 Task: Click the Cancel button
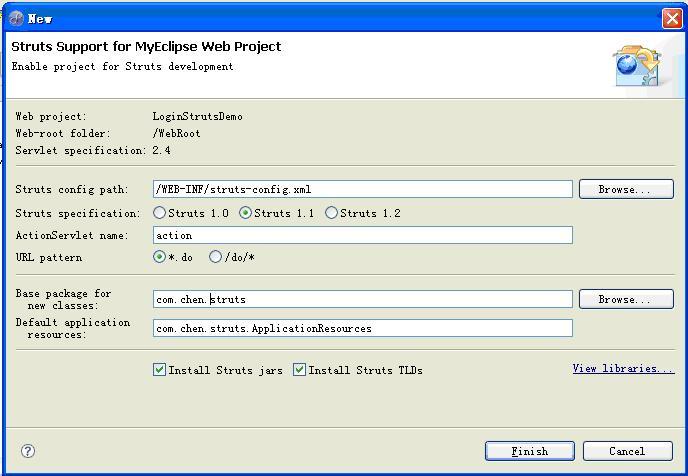627,451
